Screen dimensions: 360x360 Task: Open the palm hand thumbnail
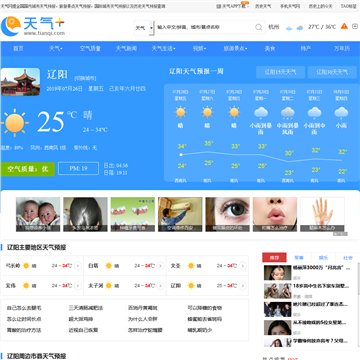pos(322,214)
